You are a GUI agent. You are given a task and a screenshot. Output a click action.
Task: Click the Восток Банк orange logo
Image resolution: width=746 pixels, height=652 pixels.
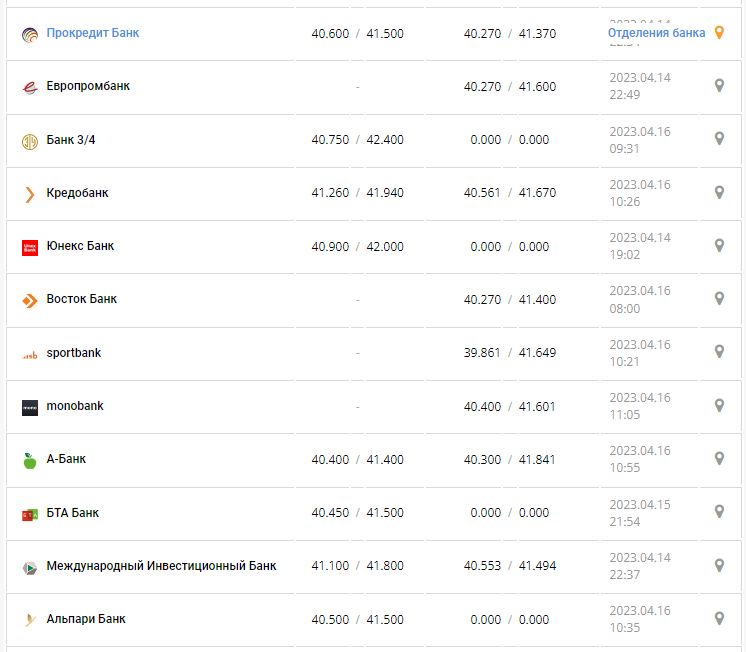(x=29, y=300)
